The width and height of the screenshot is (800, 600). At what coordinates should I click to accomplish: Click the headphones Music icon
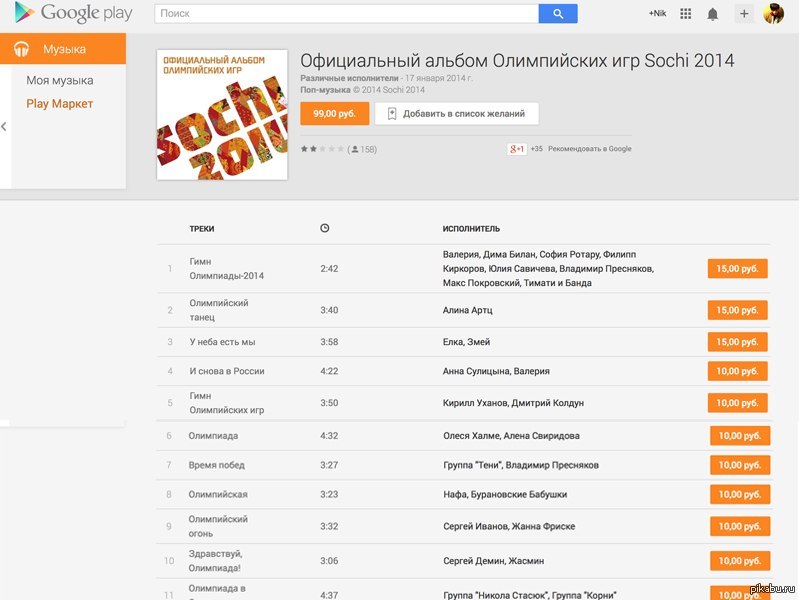pyautogui.click(x=21, y=49)
